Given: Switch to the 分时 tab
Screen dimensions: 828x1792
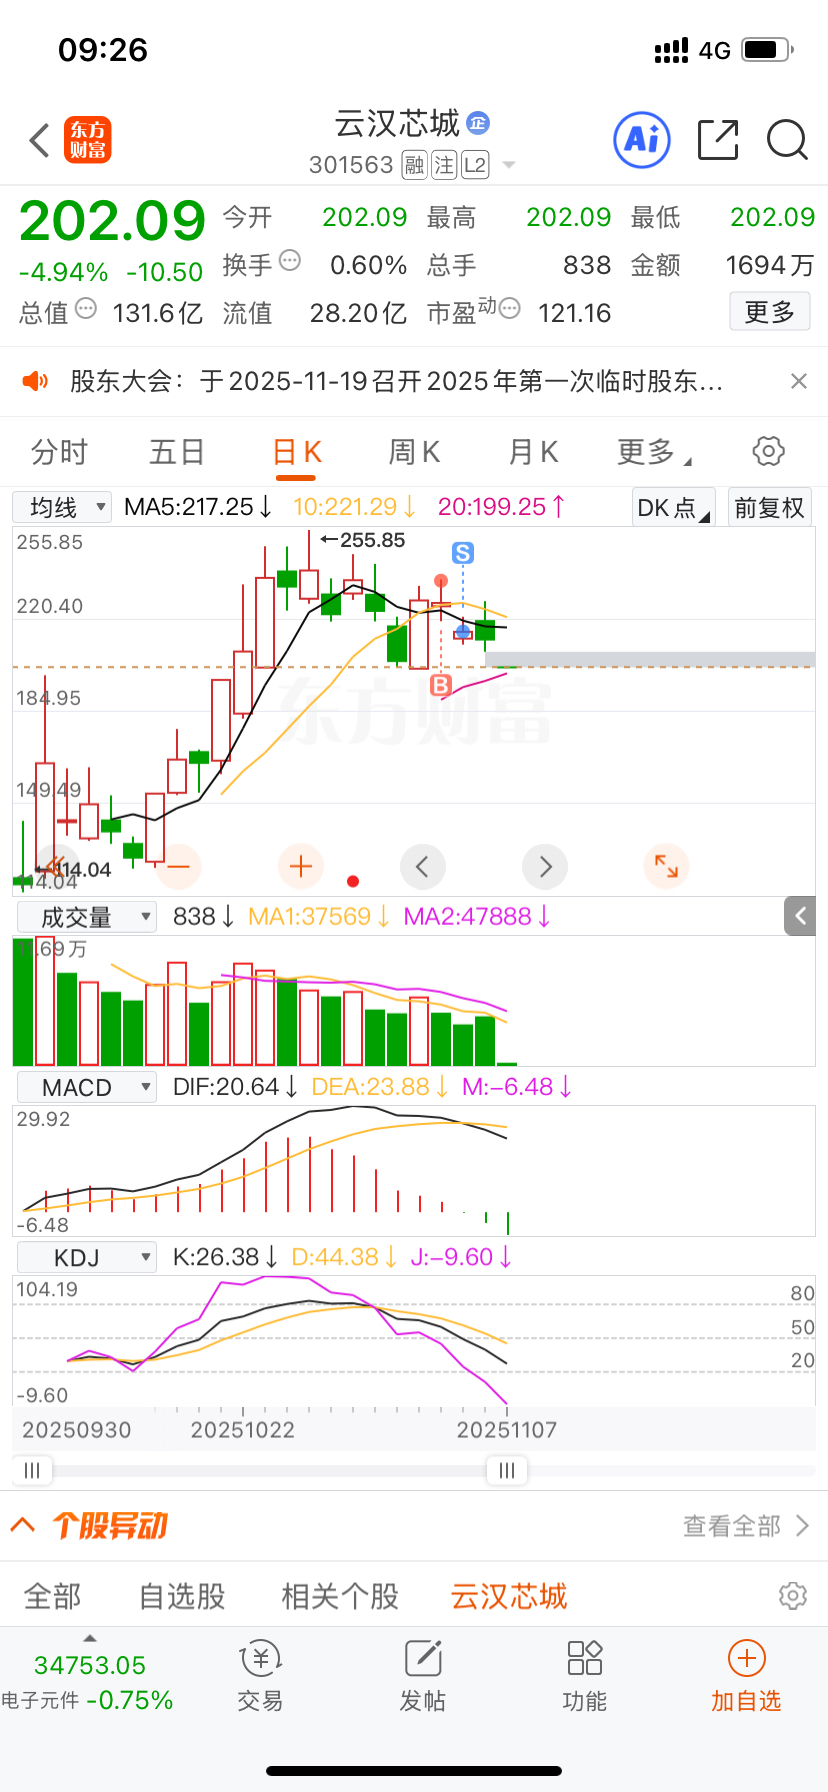Looking at the screenshot, I should (x=59, y=452).
